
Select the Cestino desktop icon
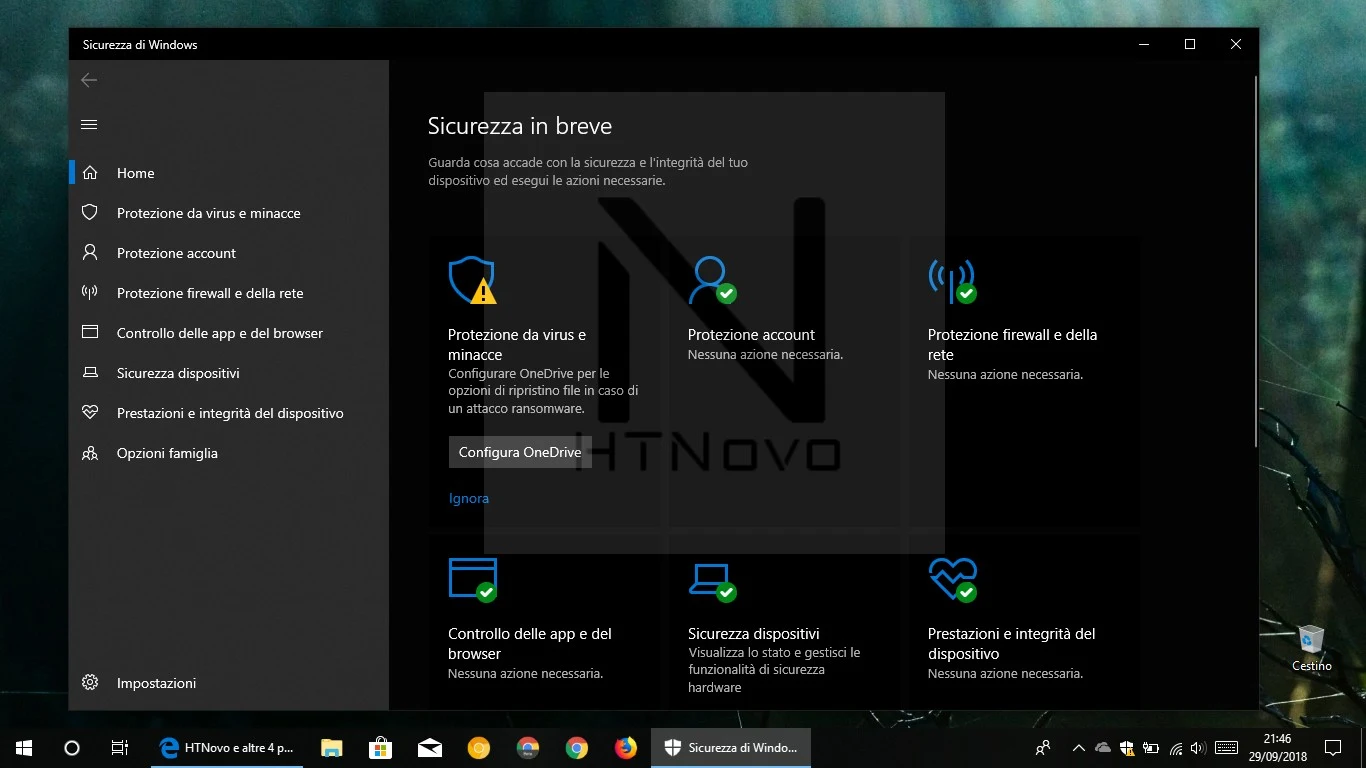pyautogui.click(x=1311, y=647)
